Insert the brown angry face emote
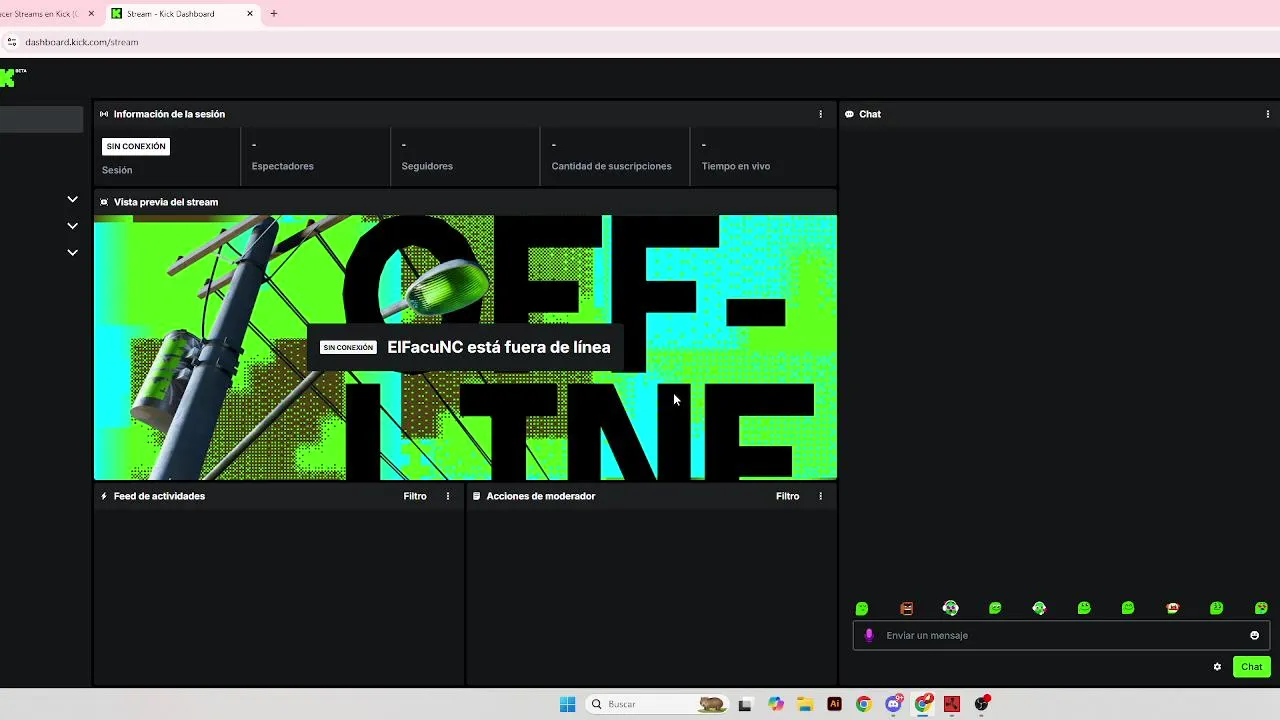This screenshot has width=1280, height=720. (x=907, y=608)
